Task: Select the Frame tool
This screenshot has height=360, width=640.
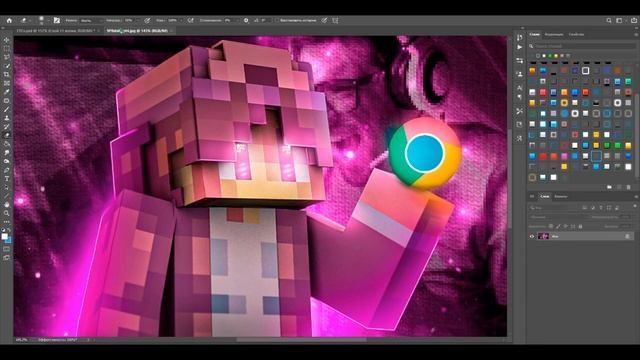Action: (7, 83)
